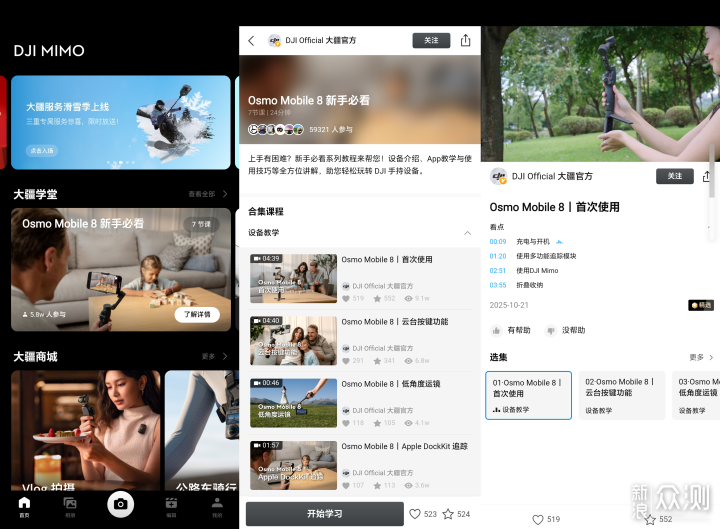This screenshot has width=720, height=529.
Task: Click the video panel vertical scrollbar
Action: point(711,170)
